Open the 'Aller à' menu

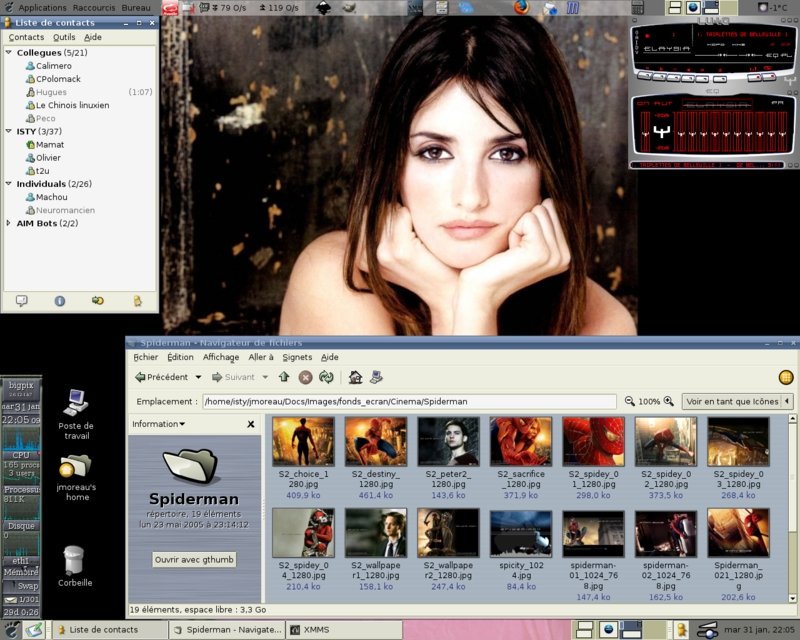[261, 357]
